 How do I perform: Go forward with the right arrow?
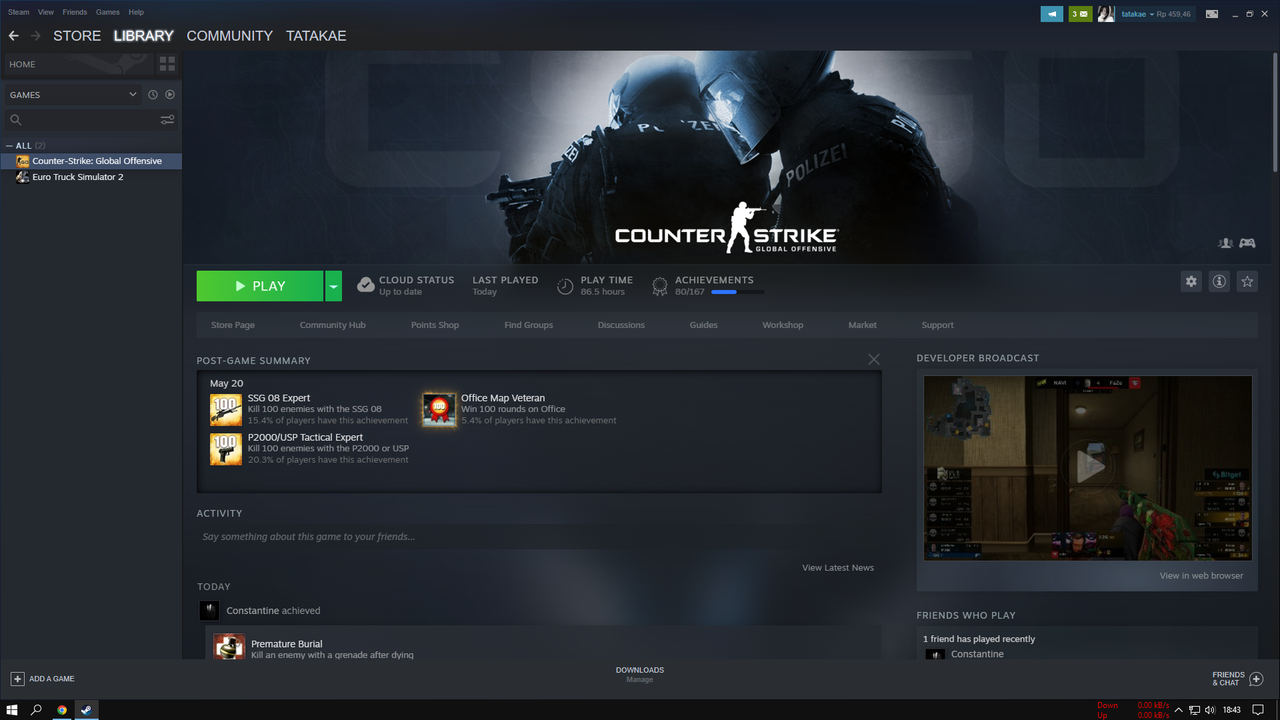point(36,36)
